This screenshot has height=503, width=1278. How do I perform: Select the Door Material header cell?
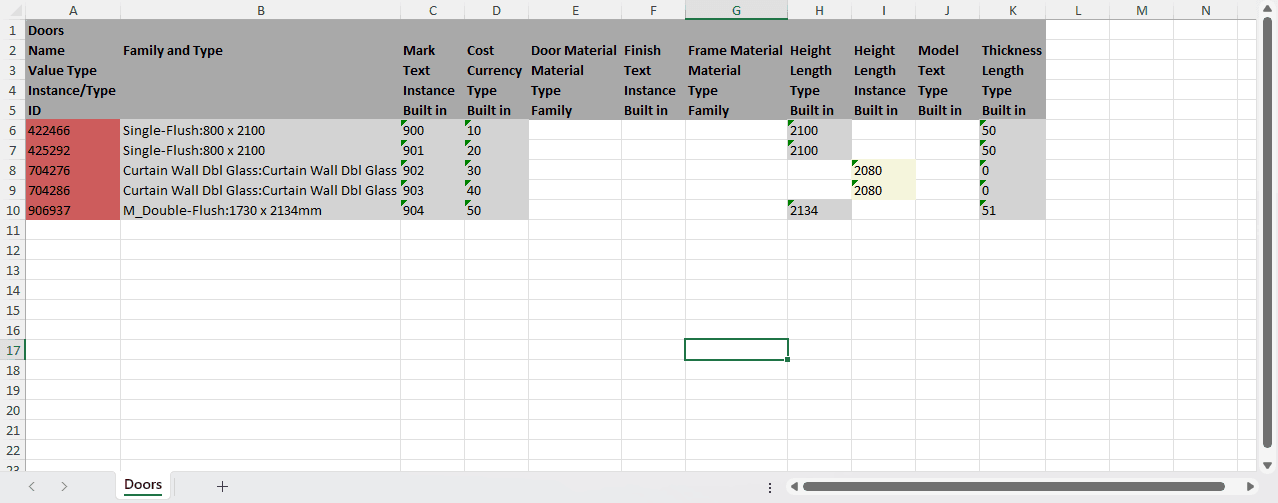click(575, 50)
